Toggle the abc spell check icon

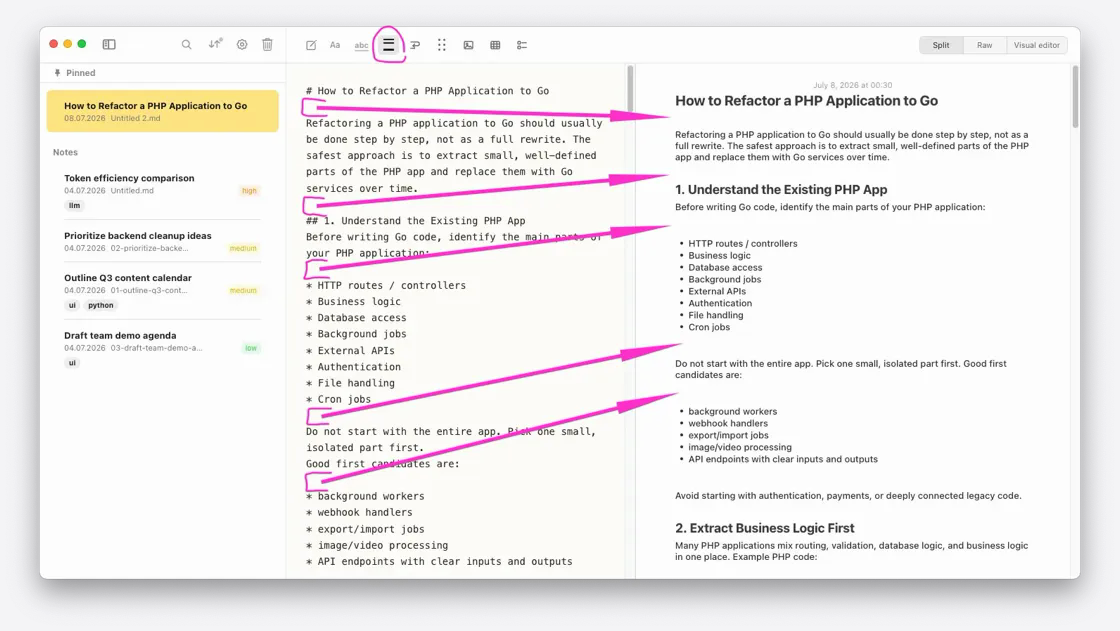[361, 45]
